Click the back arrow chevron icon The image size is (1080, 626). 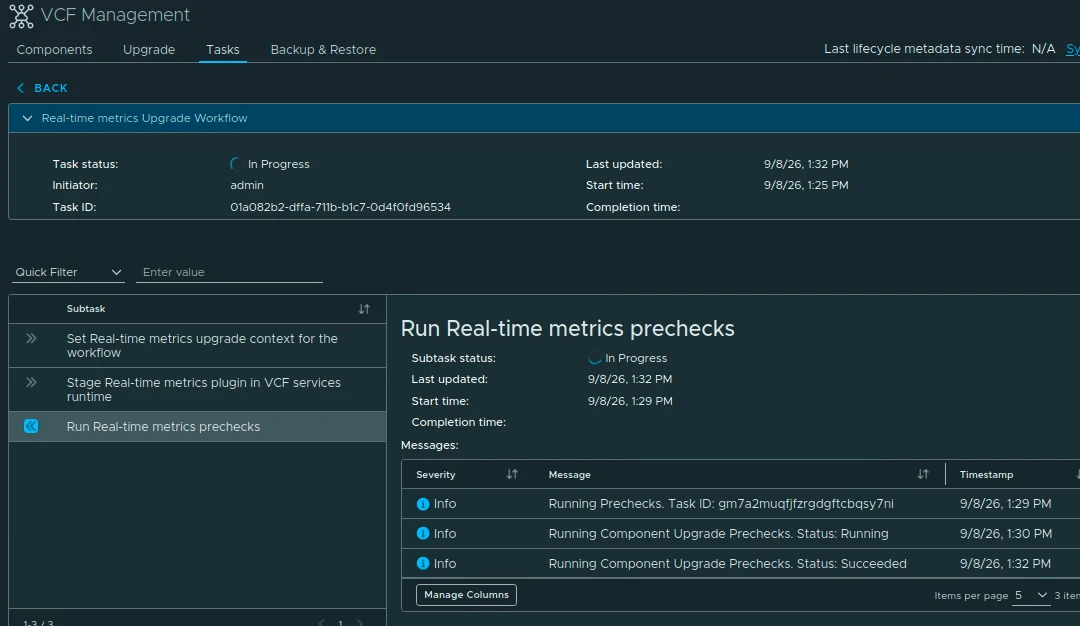(x=21, y=88)
